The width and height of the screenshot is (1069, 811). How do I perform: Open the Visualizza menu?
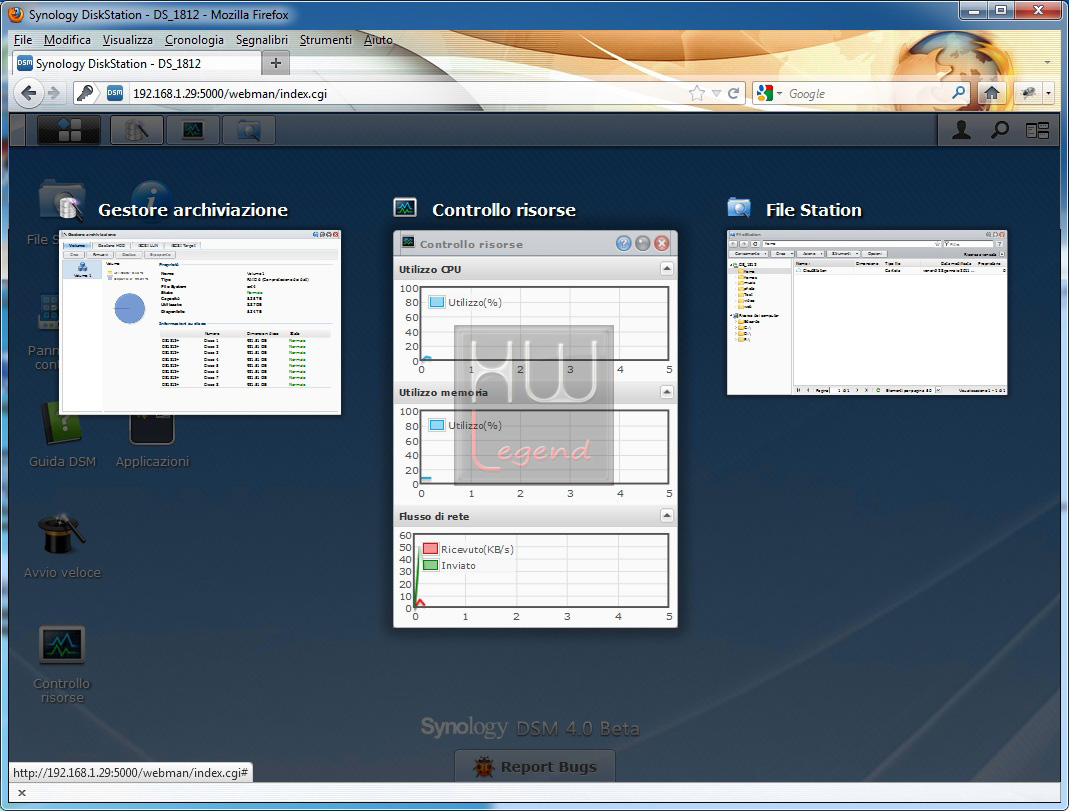tap(127, 40)
